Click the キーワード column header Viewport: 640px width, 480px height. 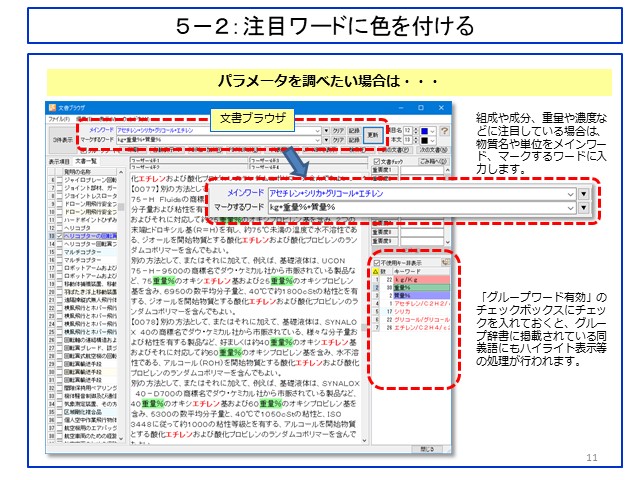pos(421,271)
